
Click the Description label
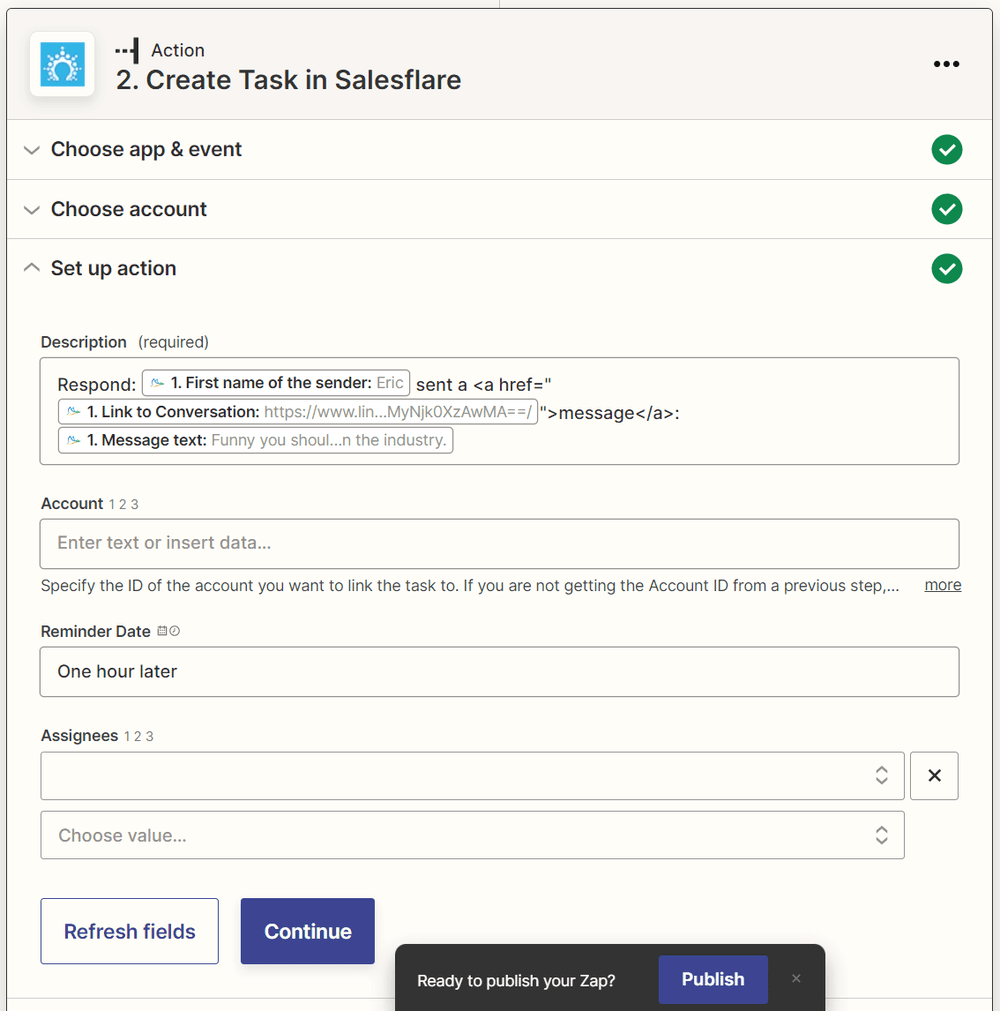[84, 342]
